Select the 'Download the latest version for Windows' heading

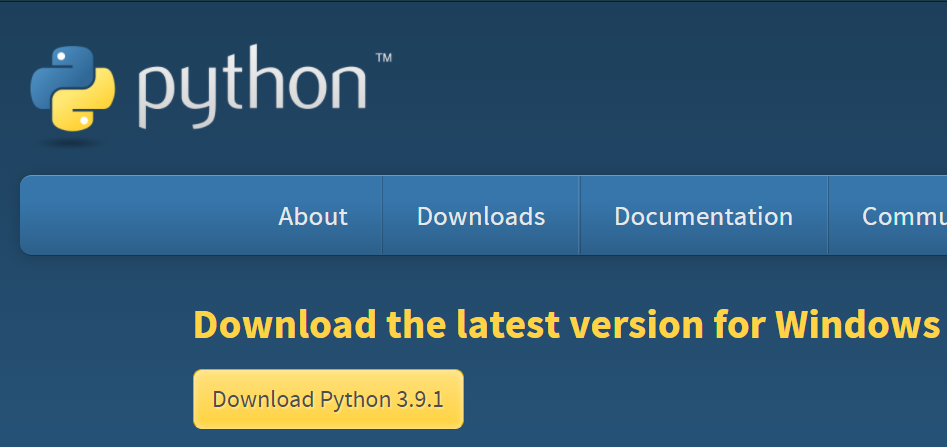(x=567, y=324)
